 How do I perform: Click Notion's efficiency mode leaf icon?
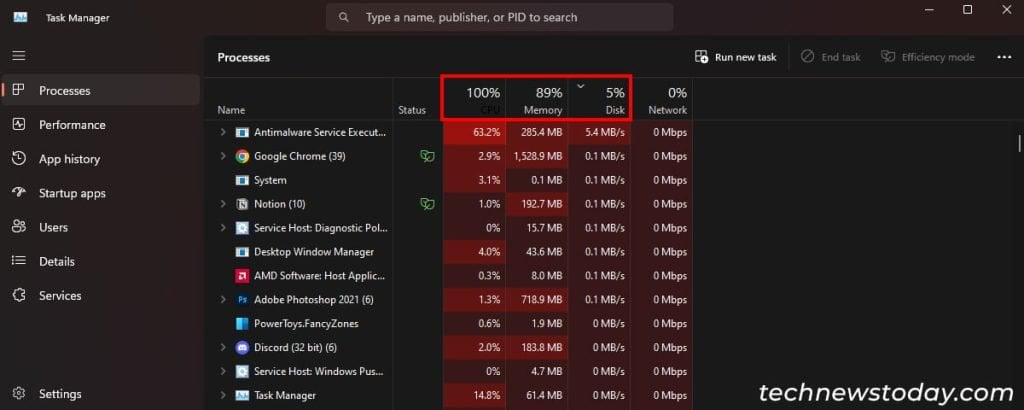click(x=427, y=204)
